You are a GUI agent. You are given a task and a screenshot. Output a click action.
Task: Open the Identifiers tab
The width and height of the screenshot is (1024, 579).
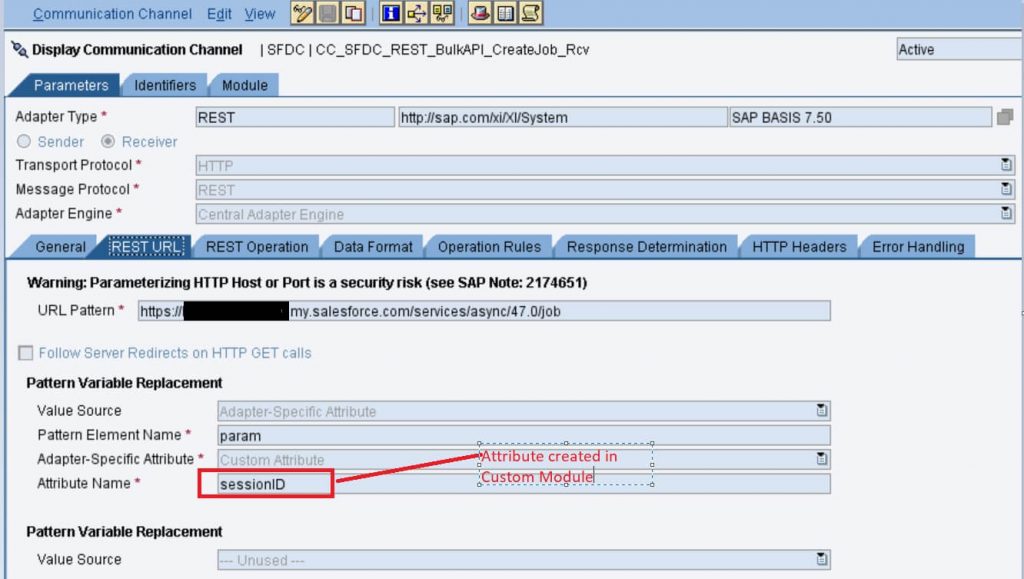(x=165, y=86)
